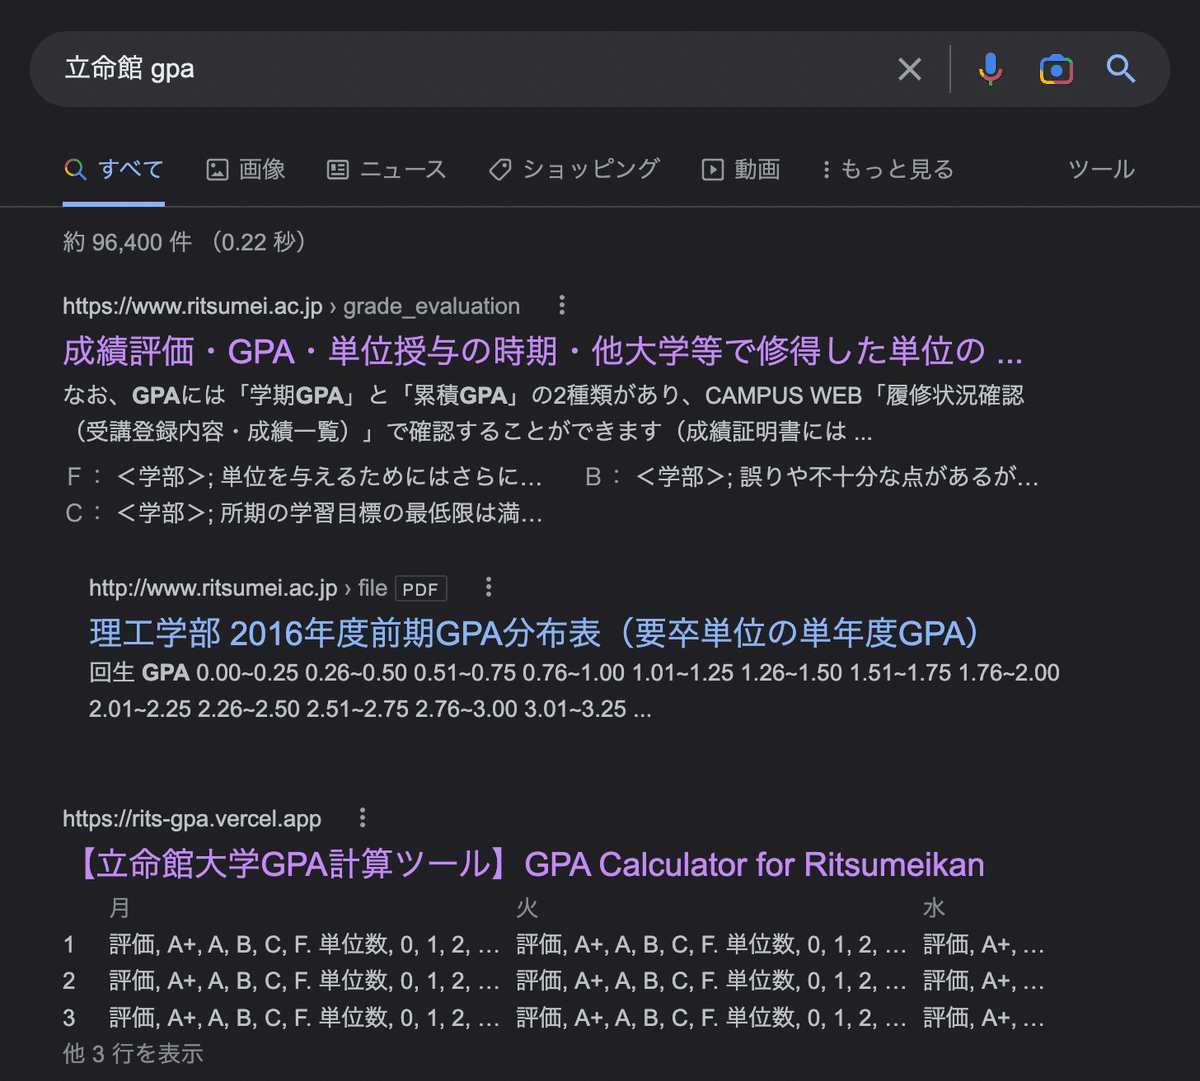Open 理工学部 2016年度前期GPA分布表 result link
The width and height of the screenshot is (1200, 1081).
pyautogui.click(x=536, y=633)
